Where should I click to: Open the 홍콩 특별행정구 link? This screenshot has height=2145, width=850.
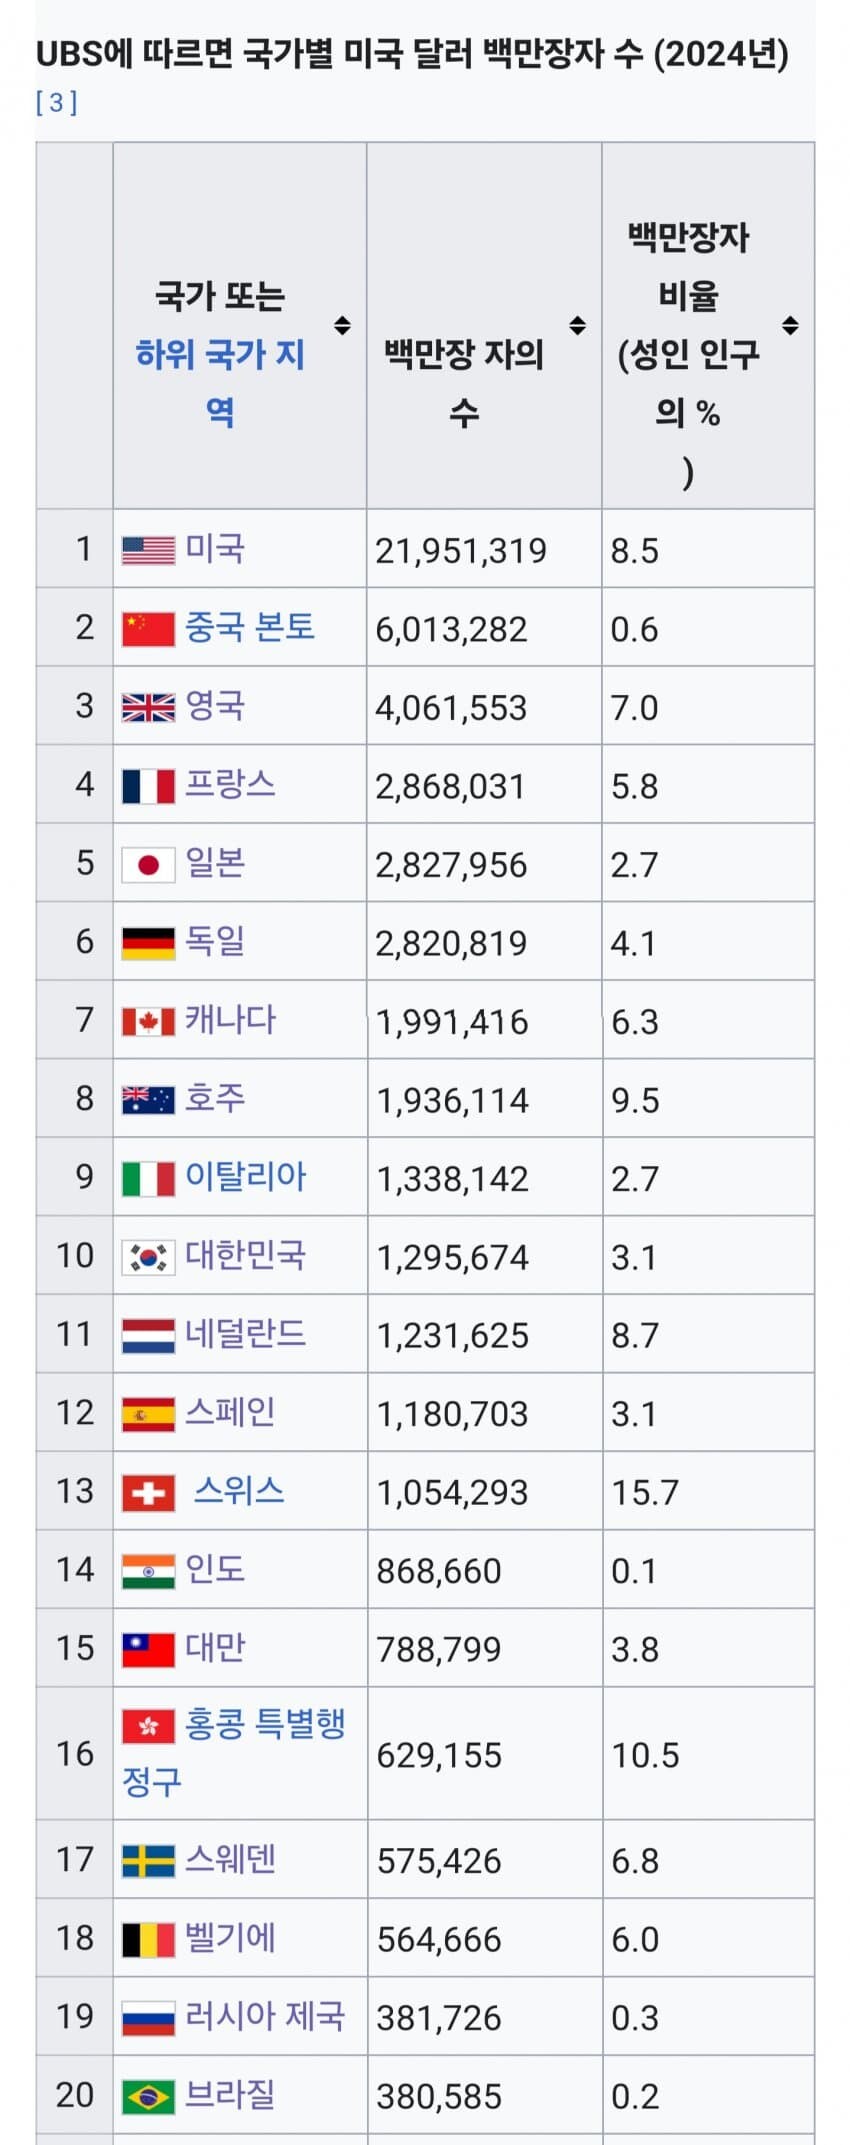[x=234, y=1752]
